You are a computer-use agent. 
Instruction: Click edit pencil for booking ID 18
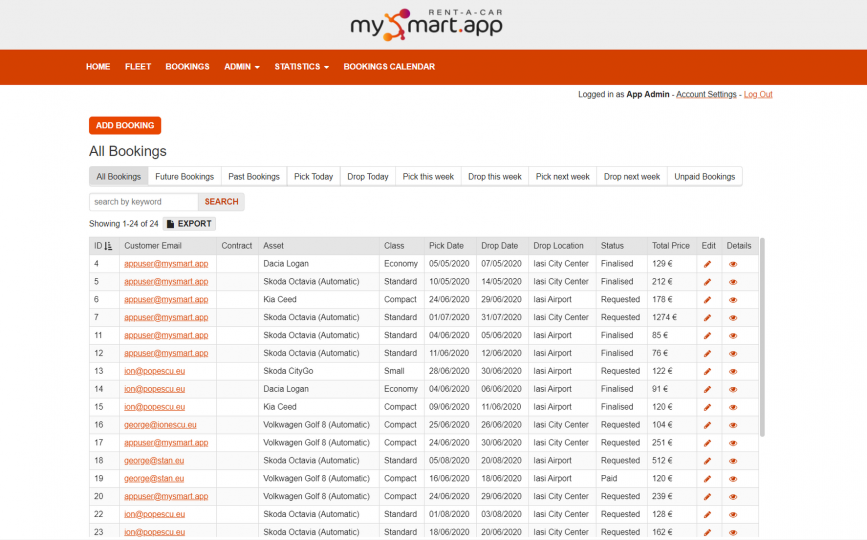707,461
